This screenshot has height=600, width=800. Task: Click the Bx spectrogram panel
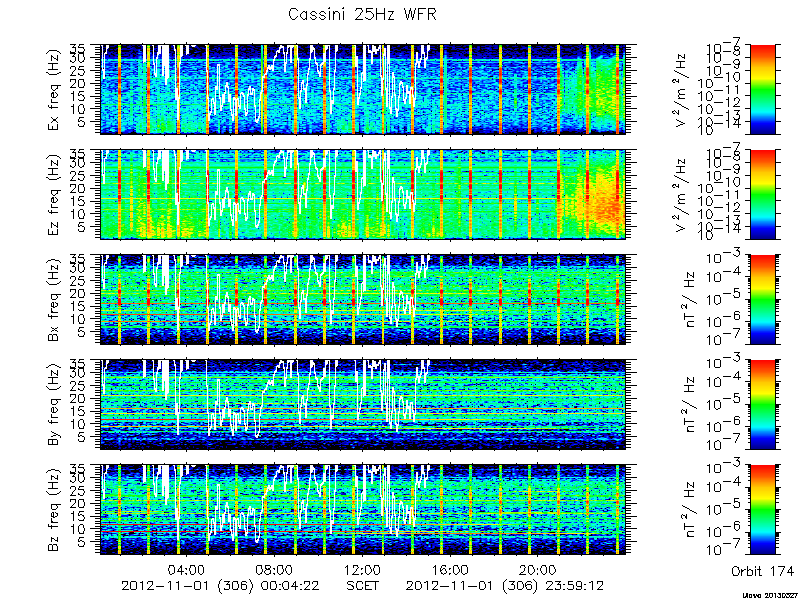click(x=363, y=299)
